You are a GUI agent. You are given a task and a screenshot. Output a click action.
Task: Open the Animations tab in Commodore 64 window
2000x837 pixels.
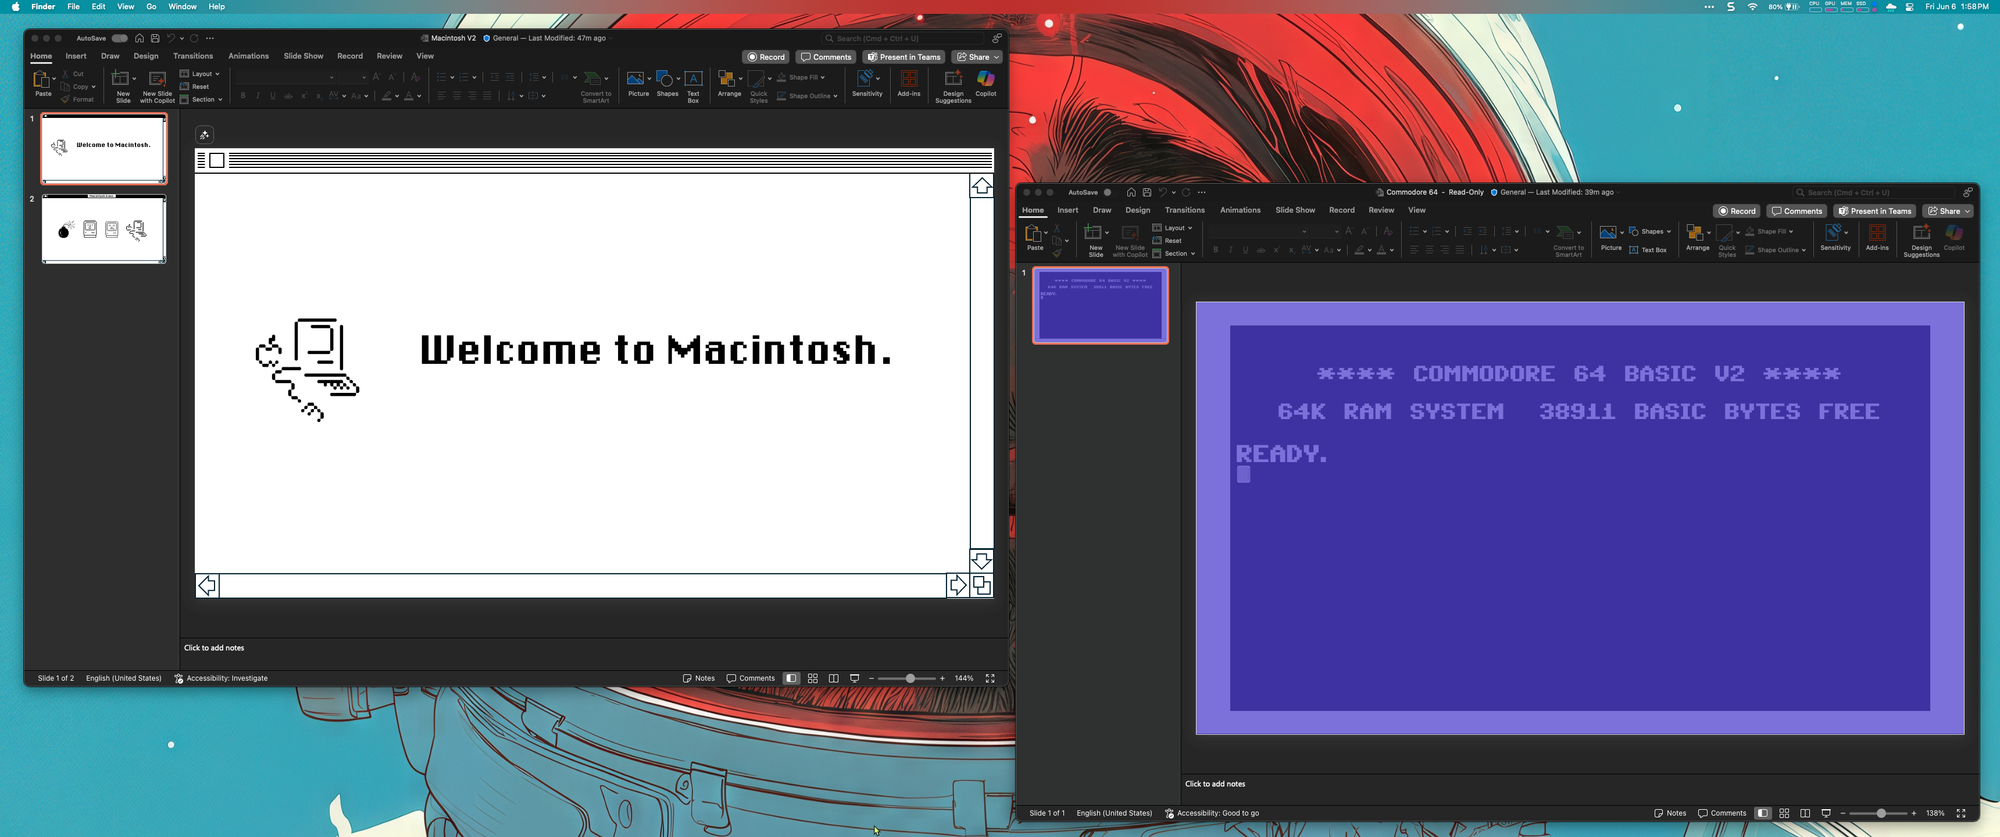(x=1240, y=210)
